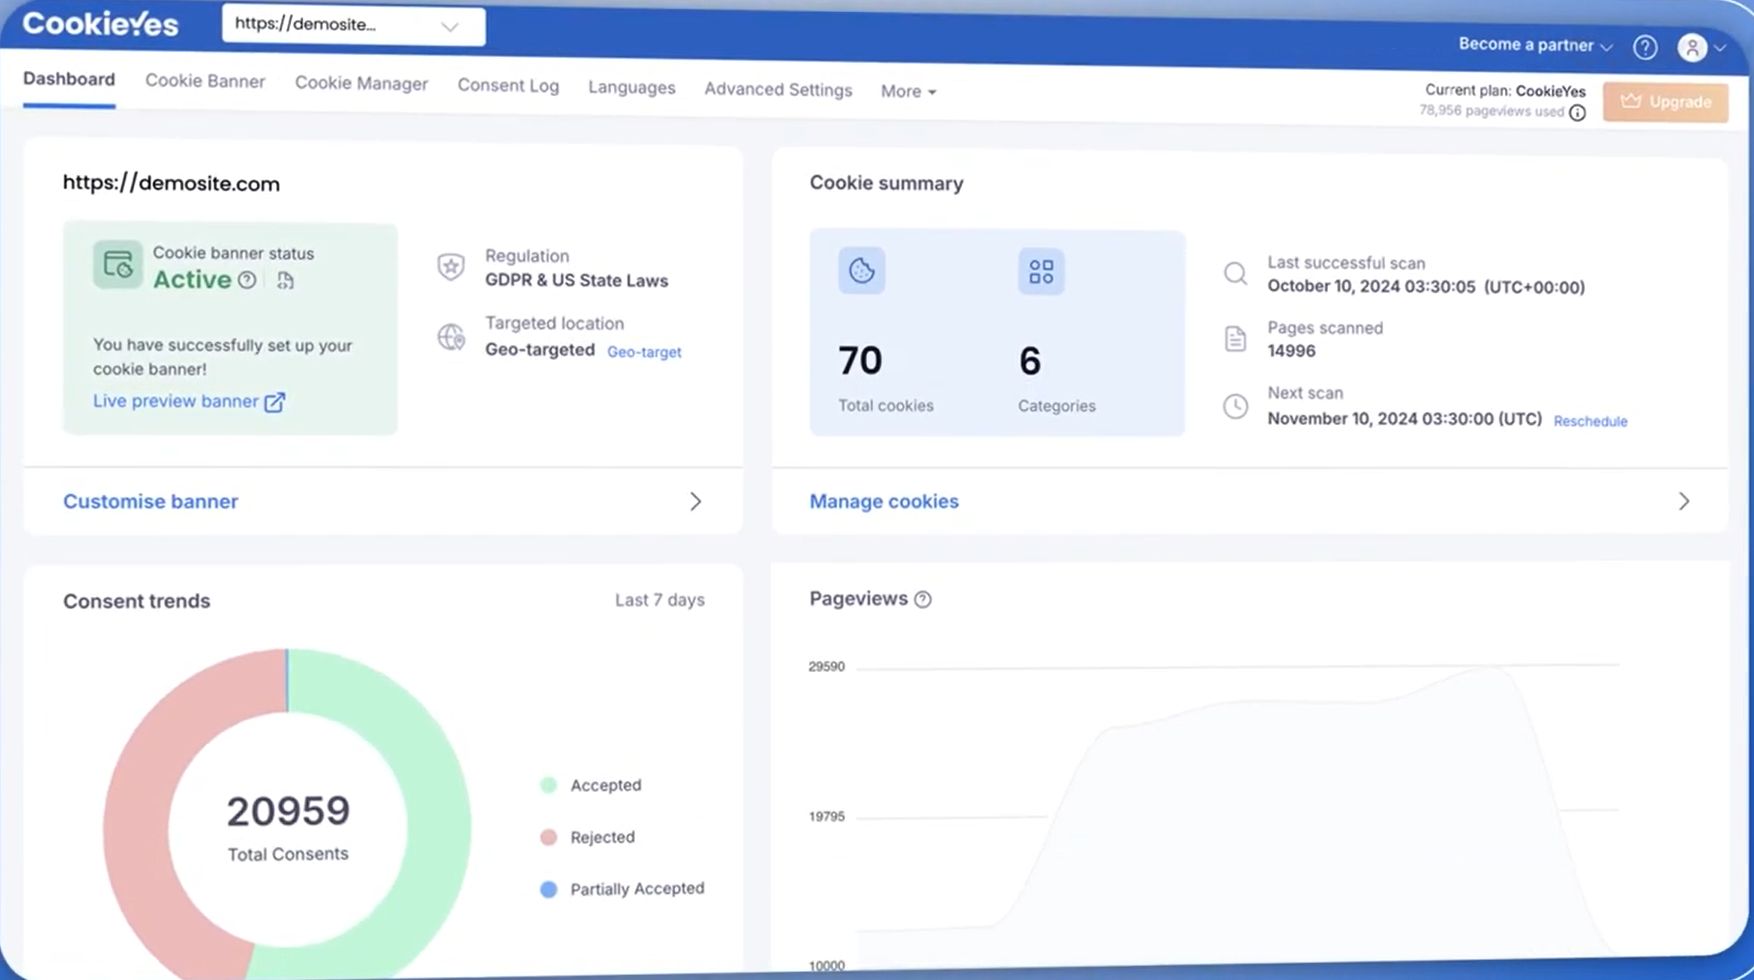Image resolution: width=1754 pixels, height=980 pixels.
Task: Switch to the Cookie Manager tab
Action: coord(361,84)
